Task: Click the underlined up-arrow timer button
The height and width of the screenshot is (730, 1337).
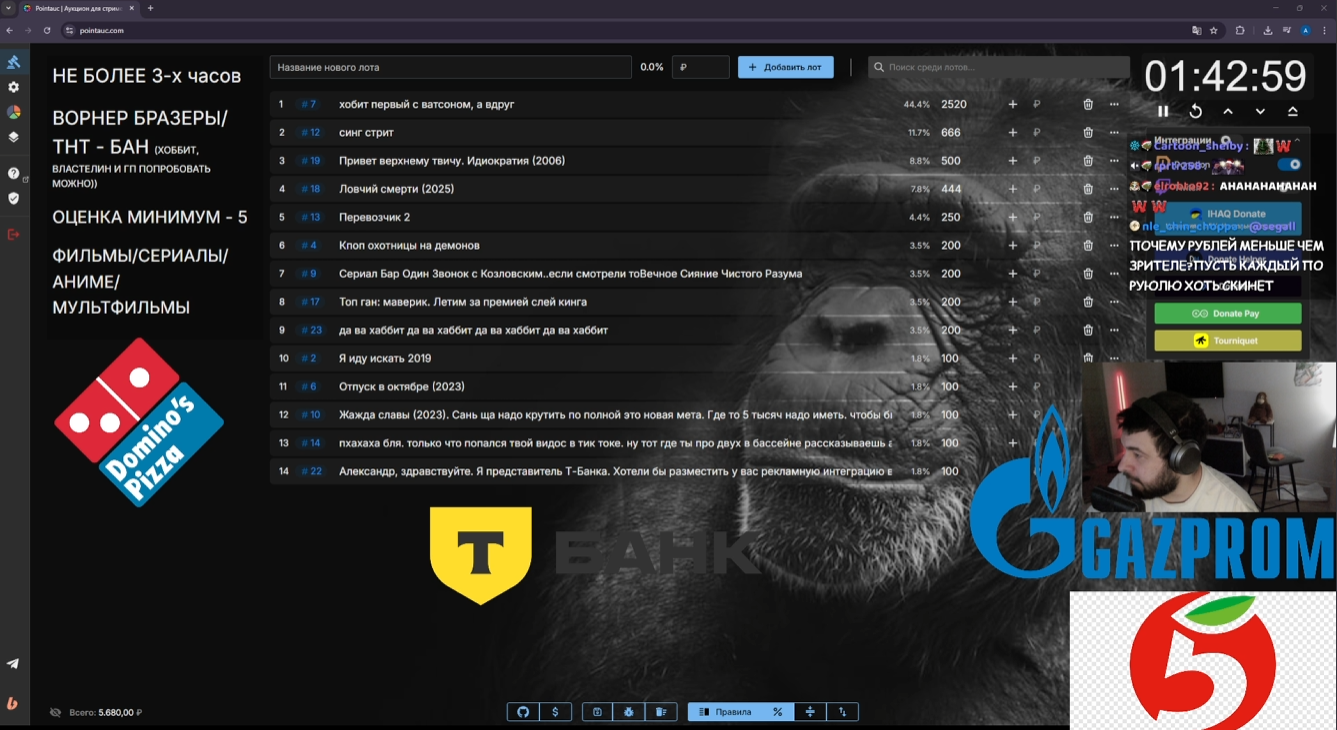Action: coord(1292,111)
